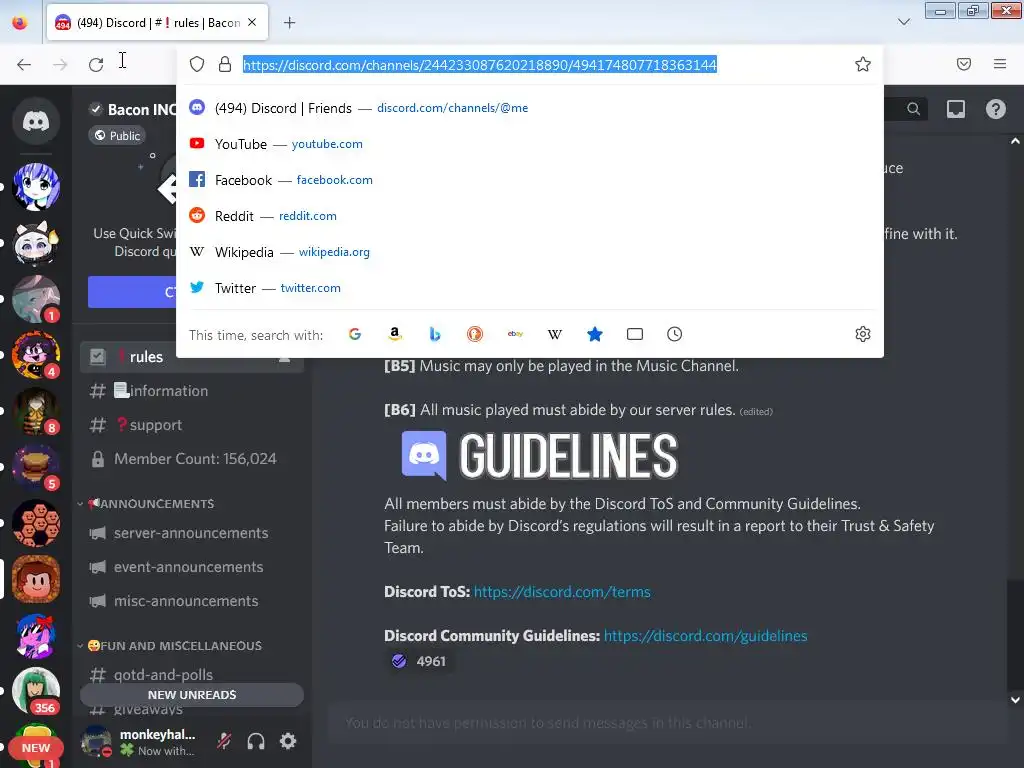Click the NEW mentions indicator
The image size is (1024, 768).
36,748
